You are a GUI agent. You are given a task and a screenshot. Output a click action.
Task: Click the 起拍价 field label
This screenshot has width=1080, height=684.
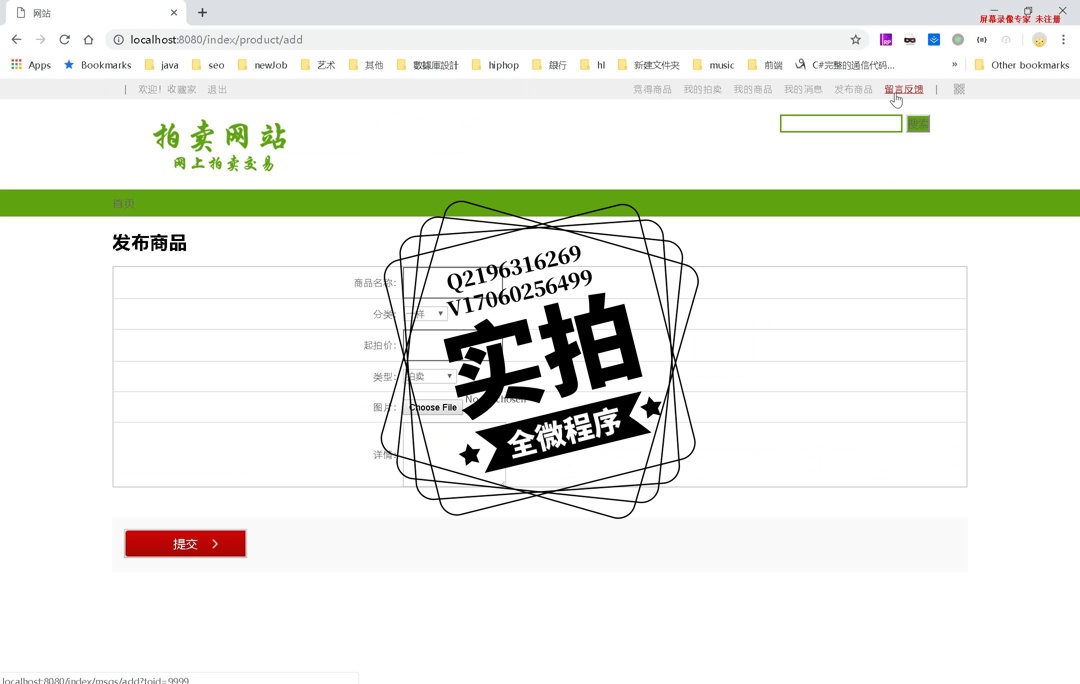380,345
